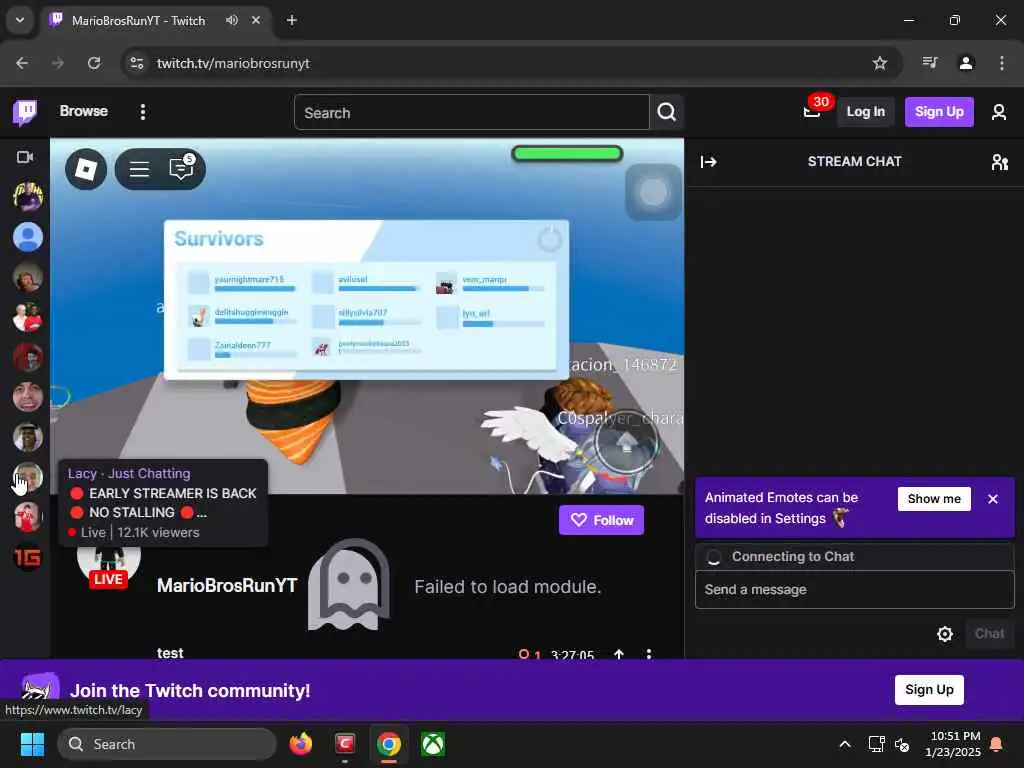Open the Chrome three-dot menu
Viewport: 1024px width, 768px height.
[1002, 63]
